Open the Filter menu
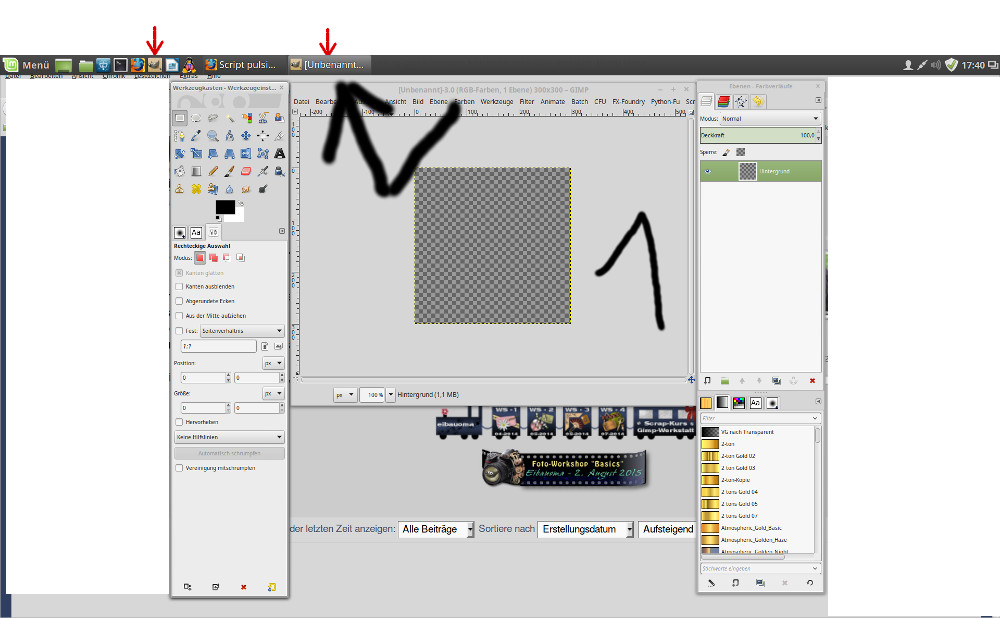 tap(527, 101)
